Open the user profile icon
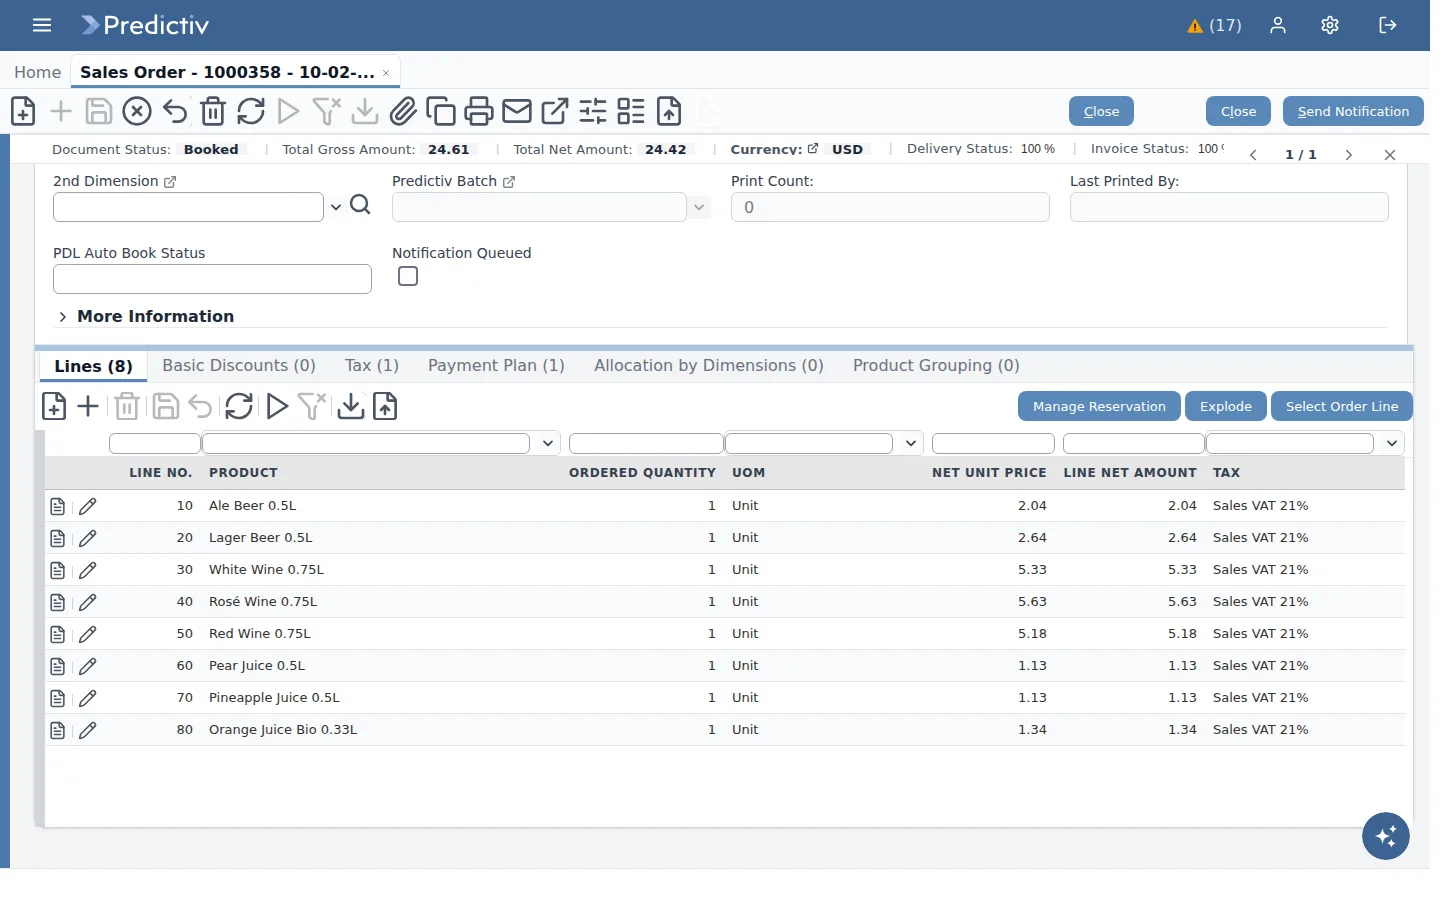1440x900 pixels. pyautogui.click(x=1278, y=25)
